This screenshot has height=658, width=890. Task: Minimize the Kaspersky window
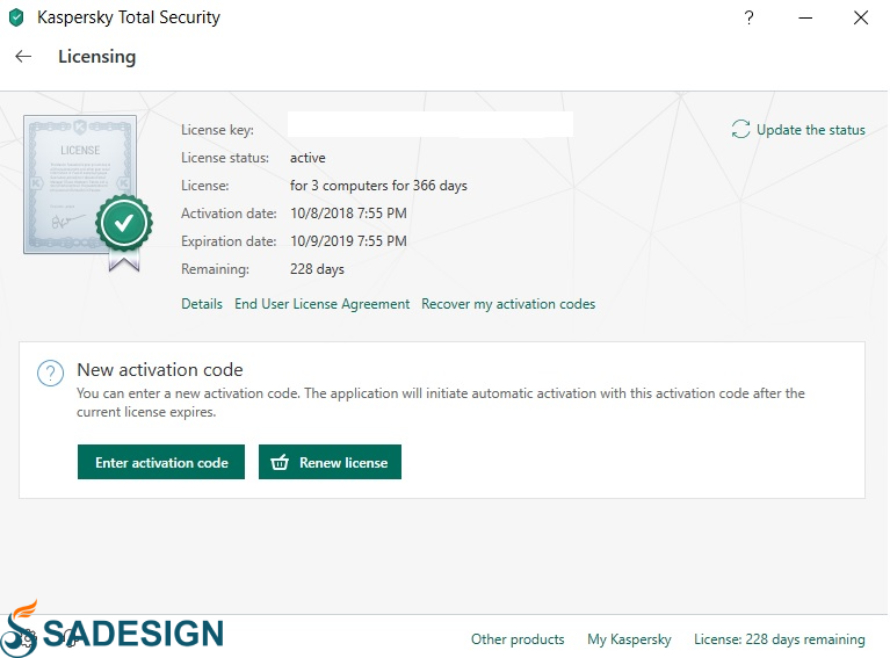coord(805,18)
